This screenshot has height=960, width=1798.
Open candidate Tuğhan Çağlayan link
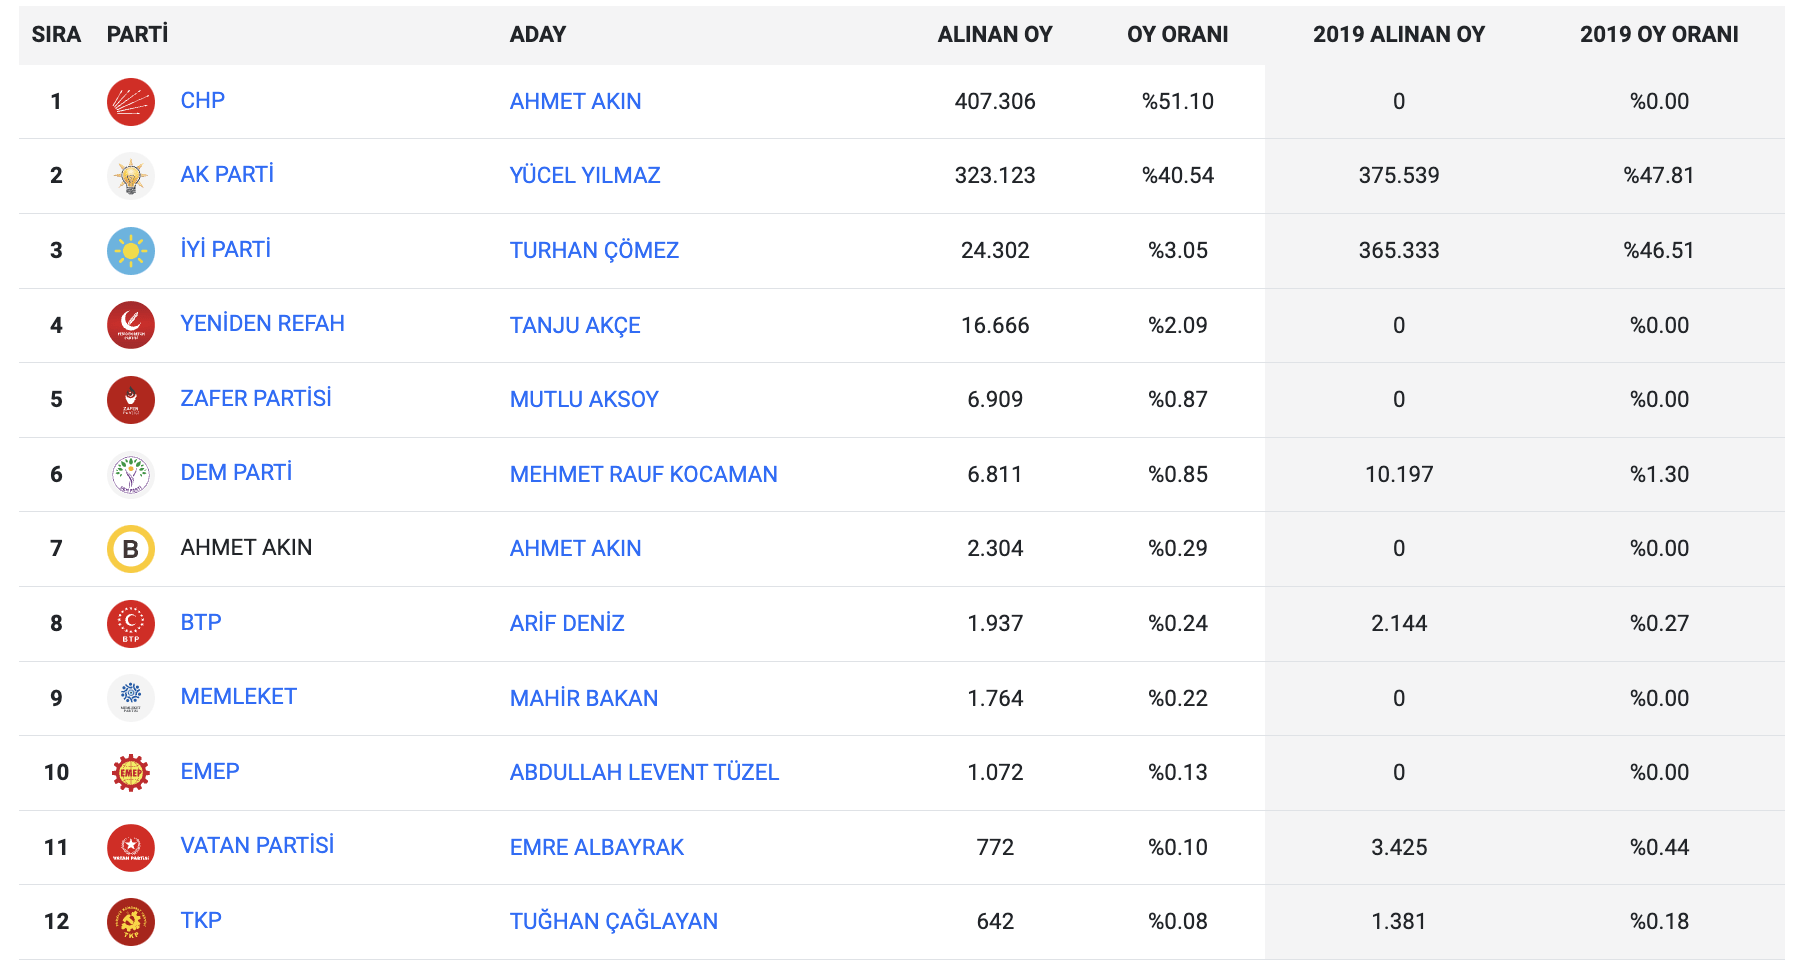613,922
